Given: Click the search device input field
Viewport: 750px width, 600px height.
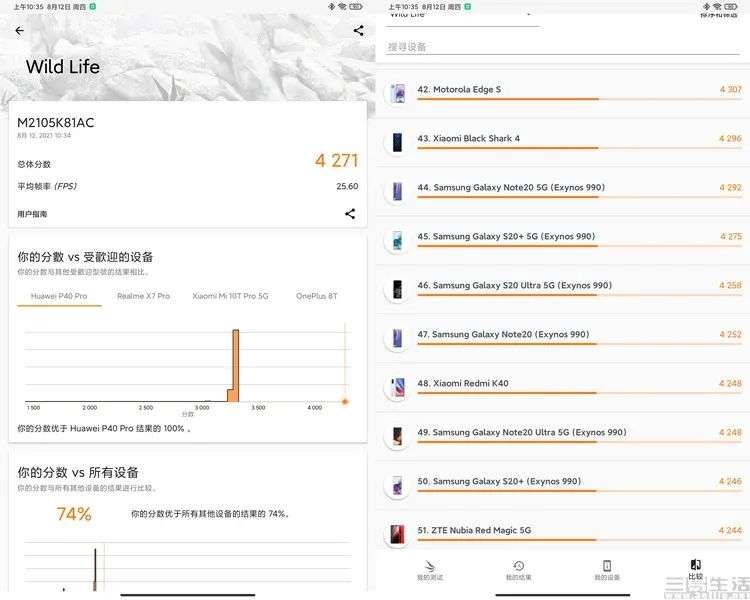Looking at the screenshot, I should click(x=562, y=47).
